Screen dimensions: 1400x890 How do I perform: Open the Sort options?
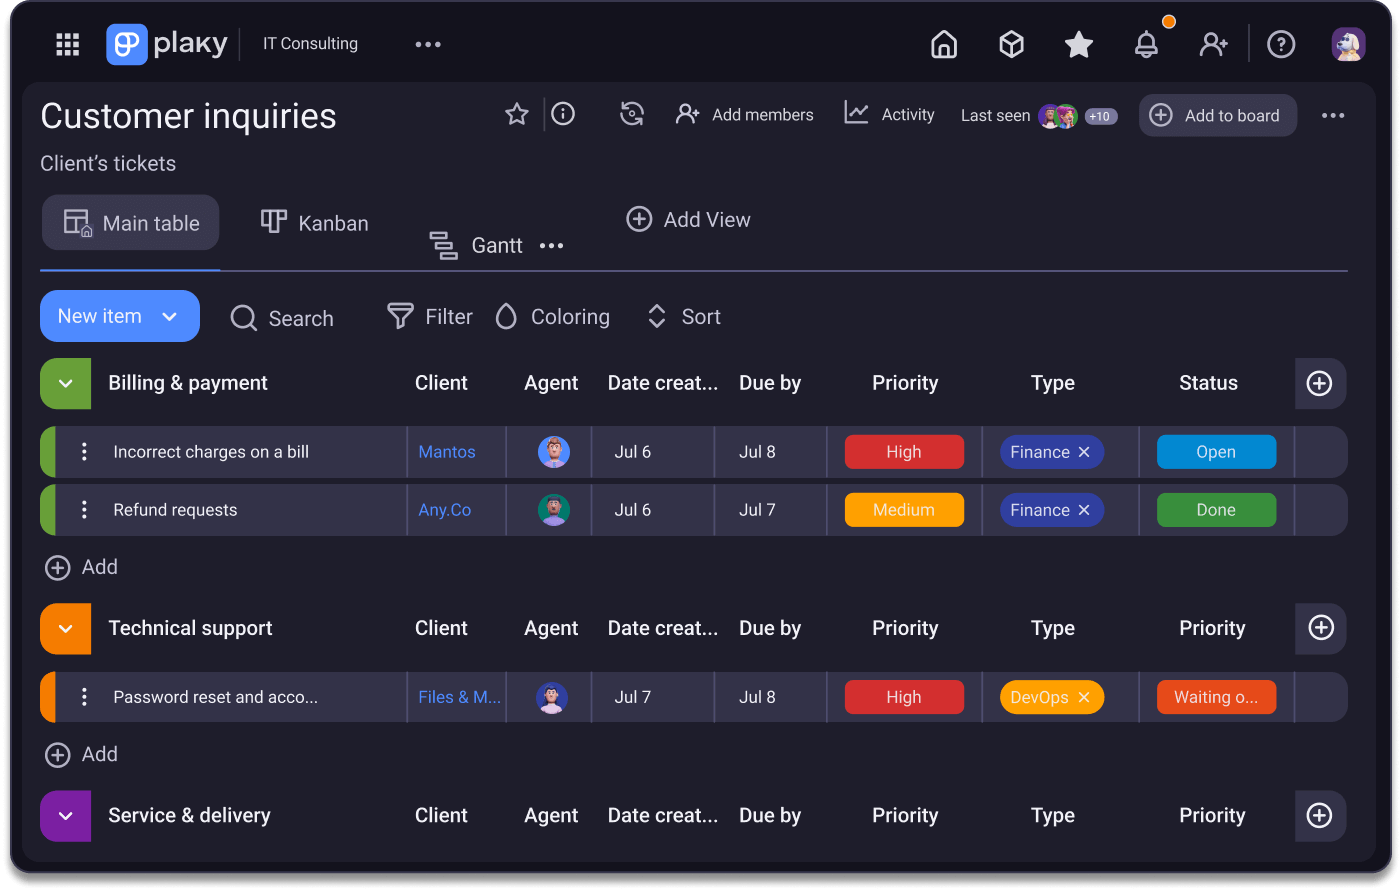(683, 316)
